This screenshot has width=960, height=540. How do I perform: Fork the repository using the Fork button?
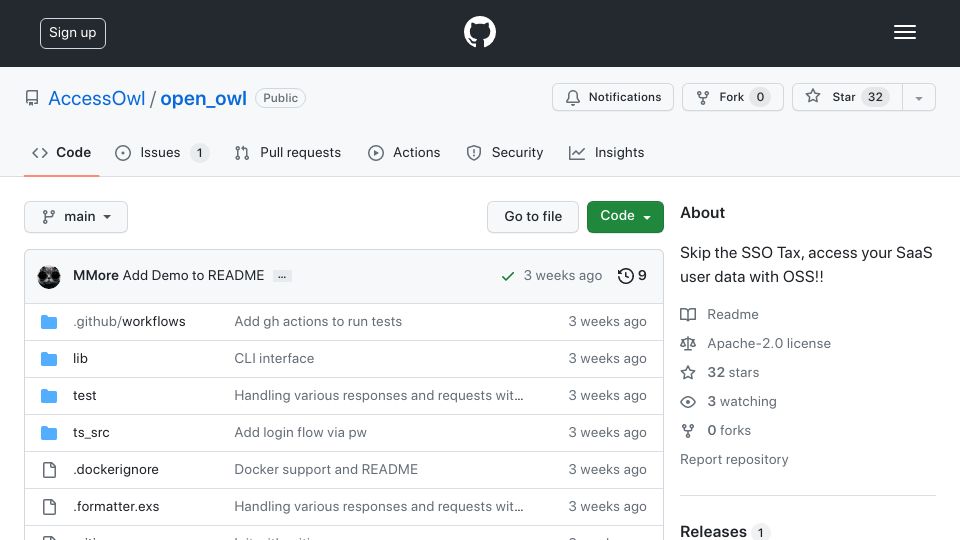(x=733, y=97)
